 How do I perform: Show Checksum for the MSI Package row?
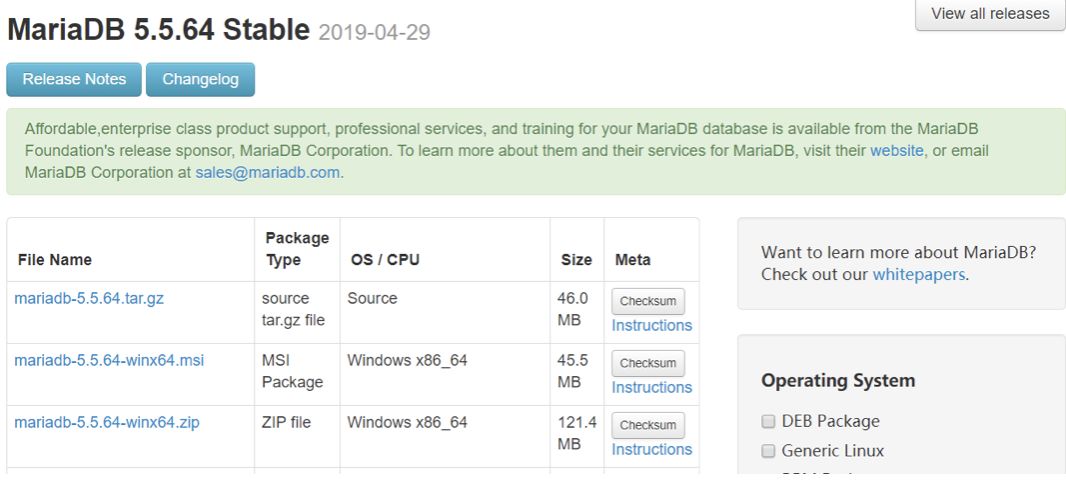(x=648, y=363)
